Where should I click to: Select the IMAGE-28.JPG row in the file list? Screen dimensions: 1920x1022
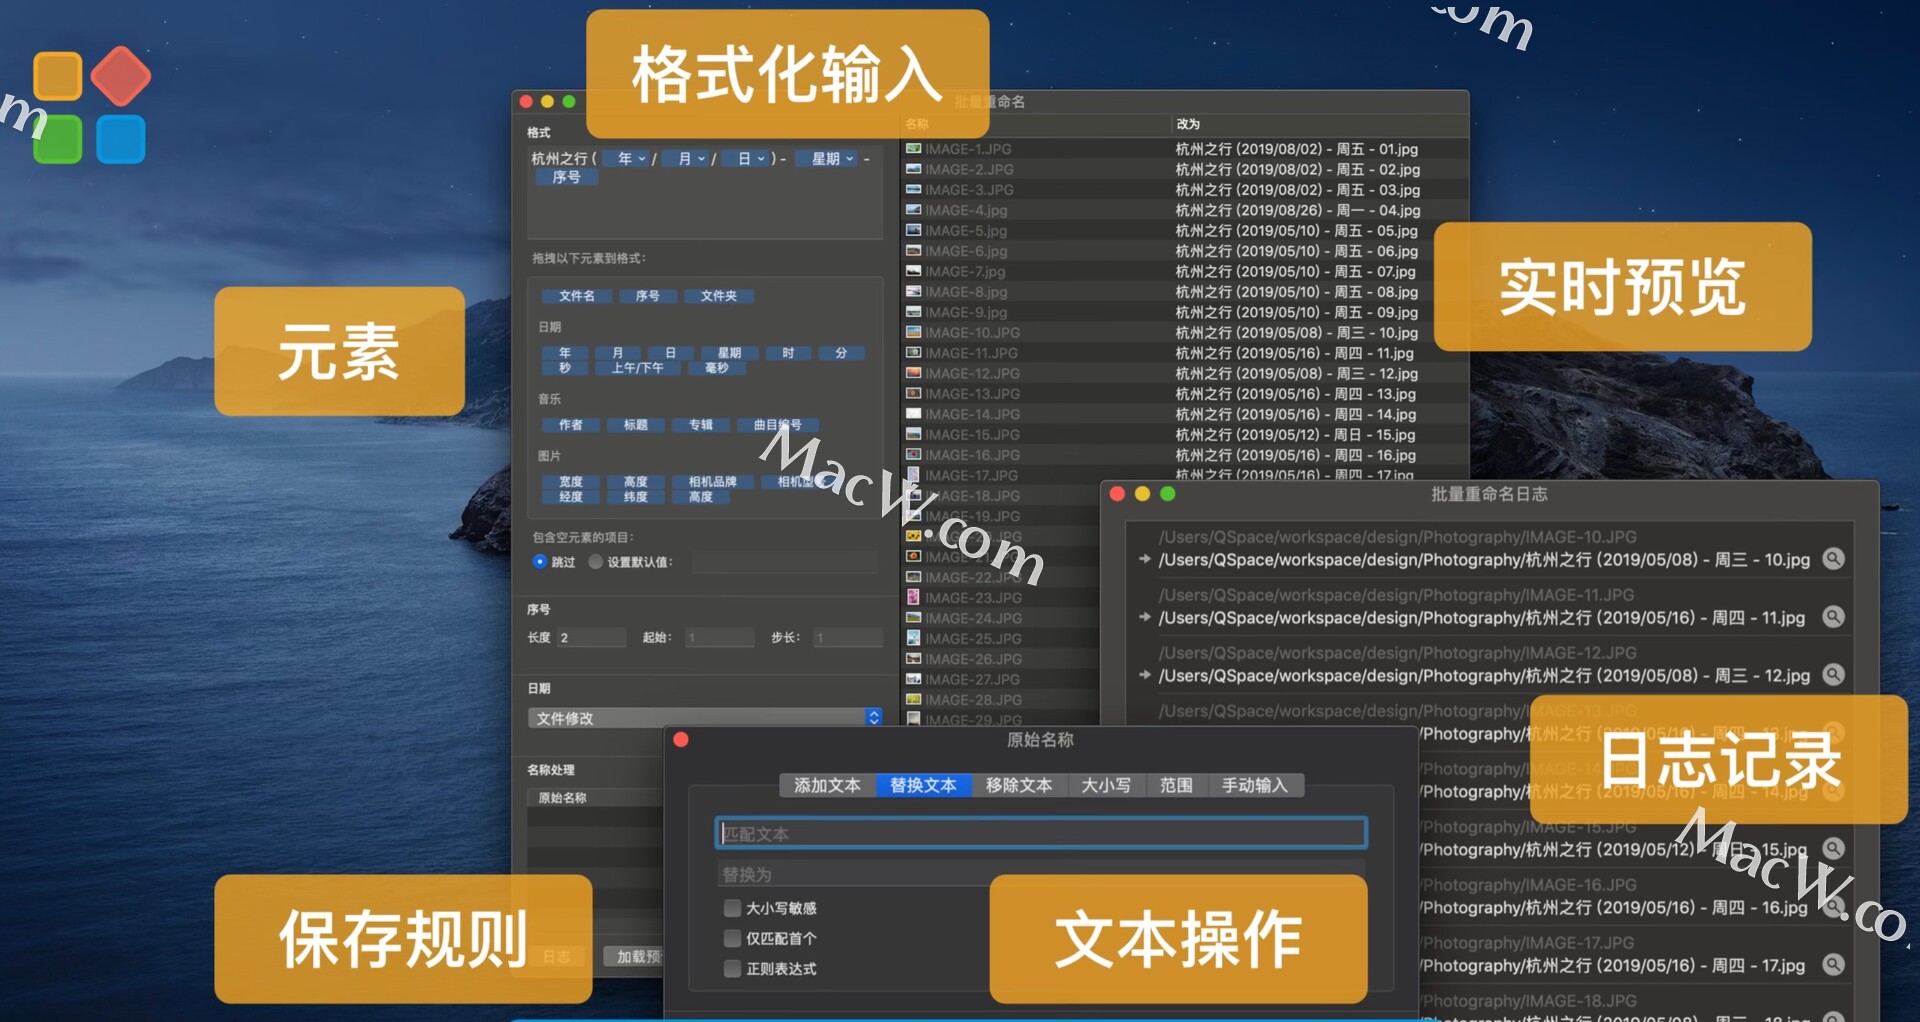[1000, 700]
